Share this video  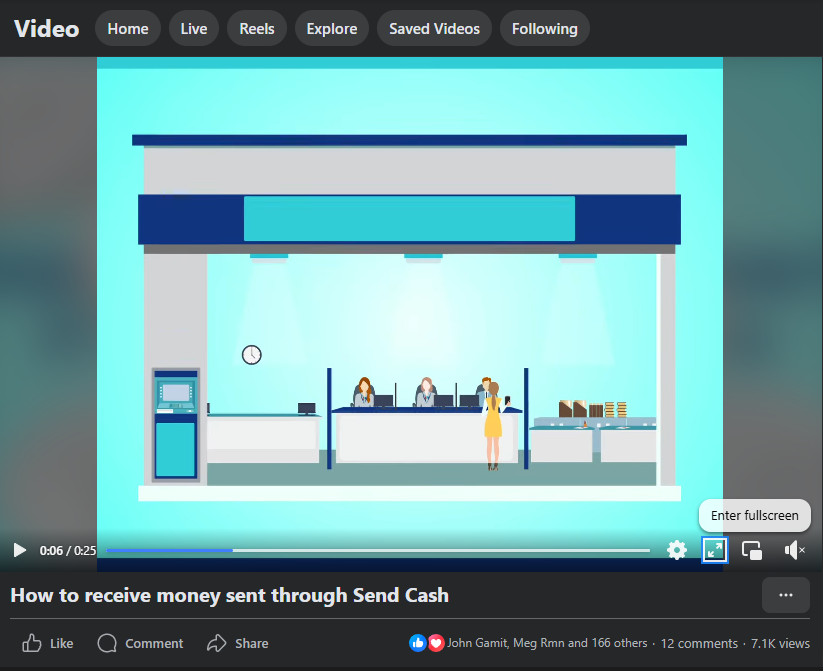[x=237, y=643]
